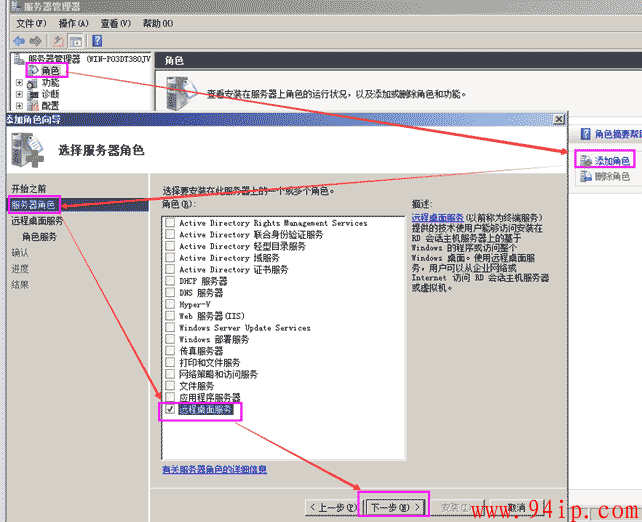Expand the Features tree node
The width and height of the screenshot is (642, 522).
pyautogui.click(x=19, y=83)
